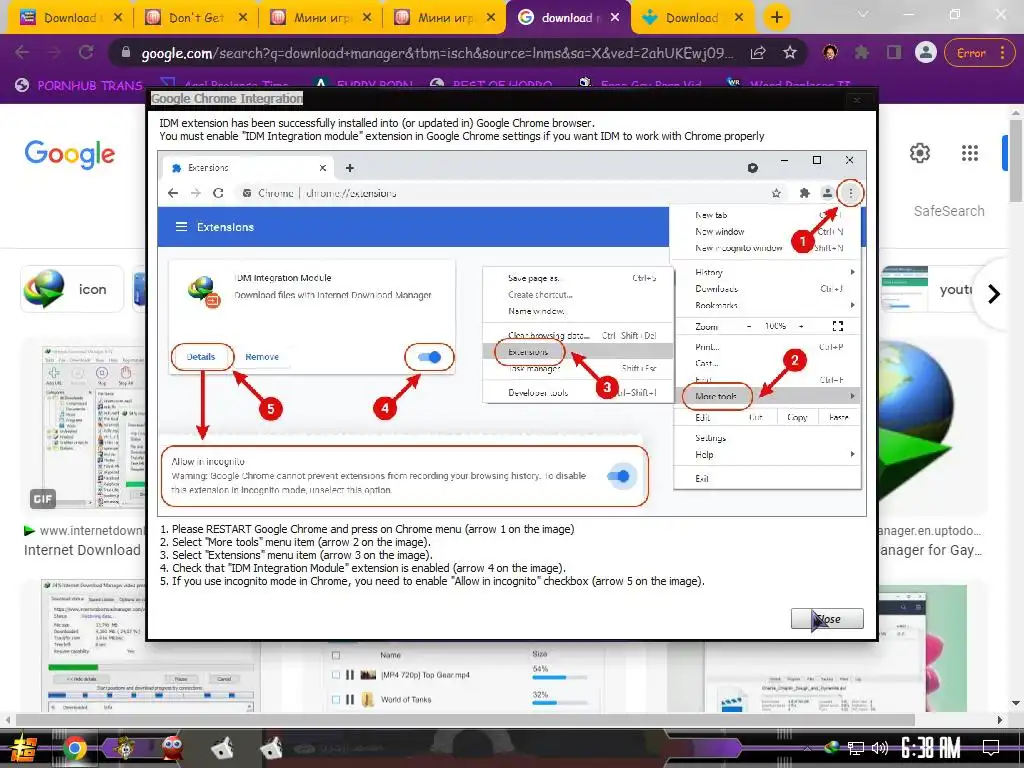Open the cowboy-hat character taskbar icon
Image resolution: width=1024 pixels, height=768 pixels.
(124, 748)
